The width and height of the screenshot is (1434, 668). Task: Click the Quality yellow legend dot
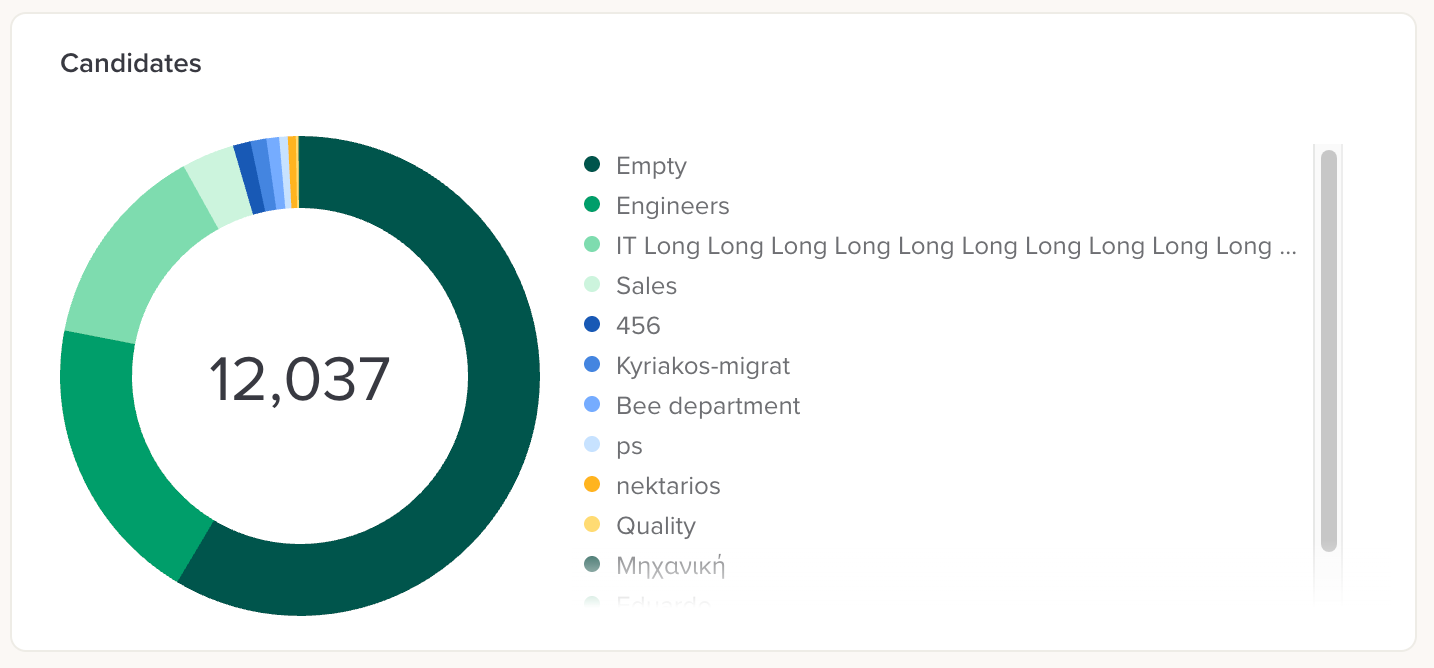[591, 525]
